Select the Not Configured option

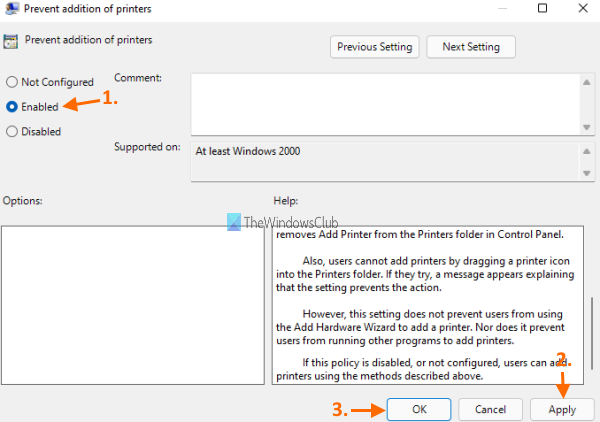pos(12,82)
